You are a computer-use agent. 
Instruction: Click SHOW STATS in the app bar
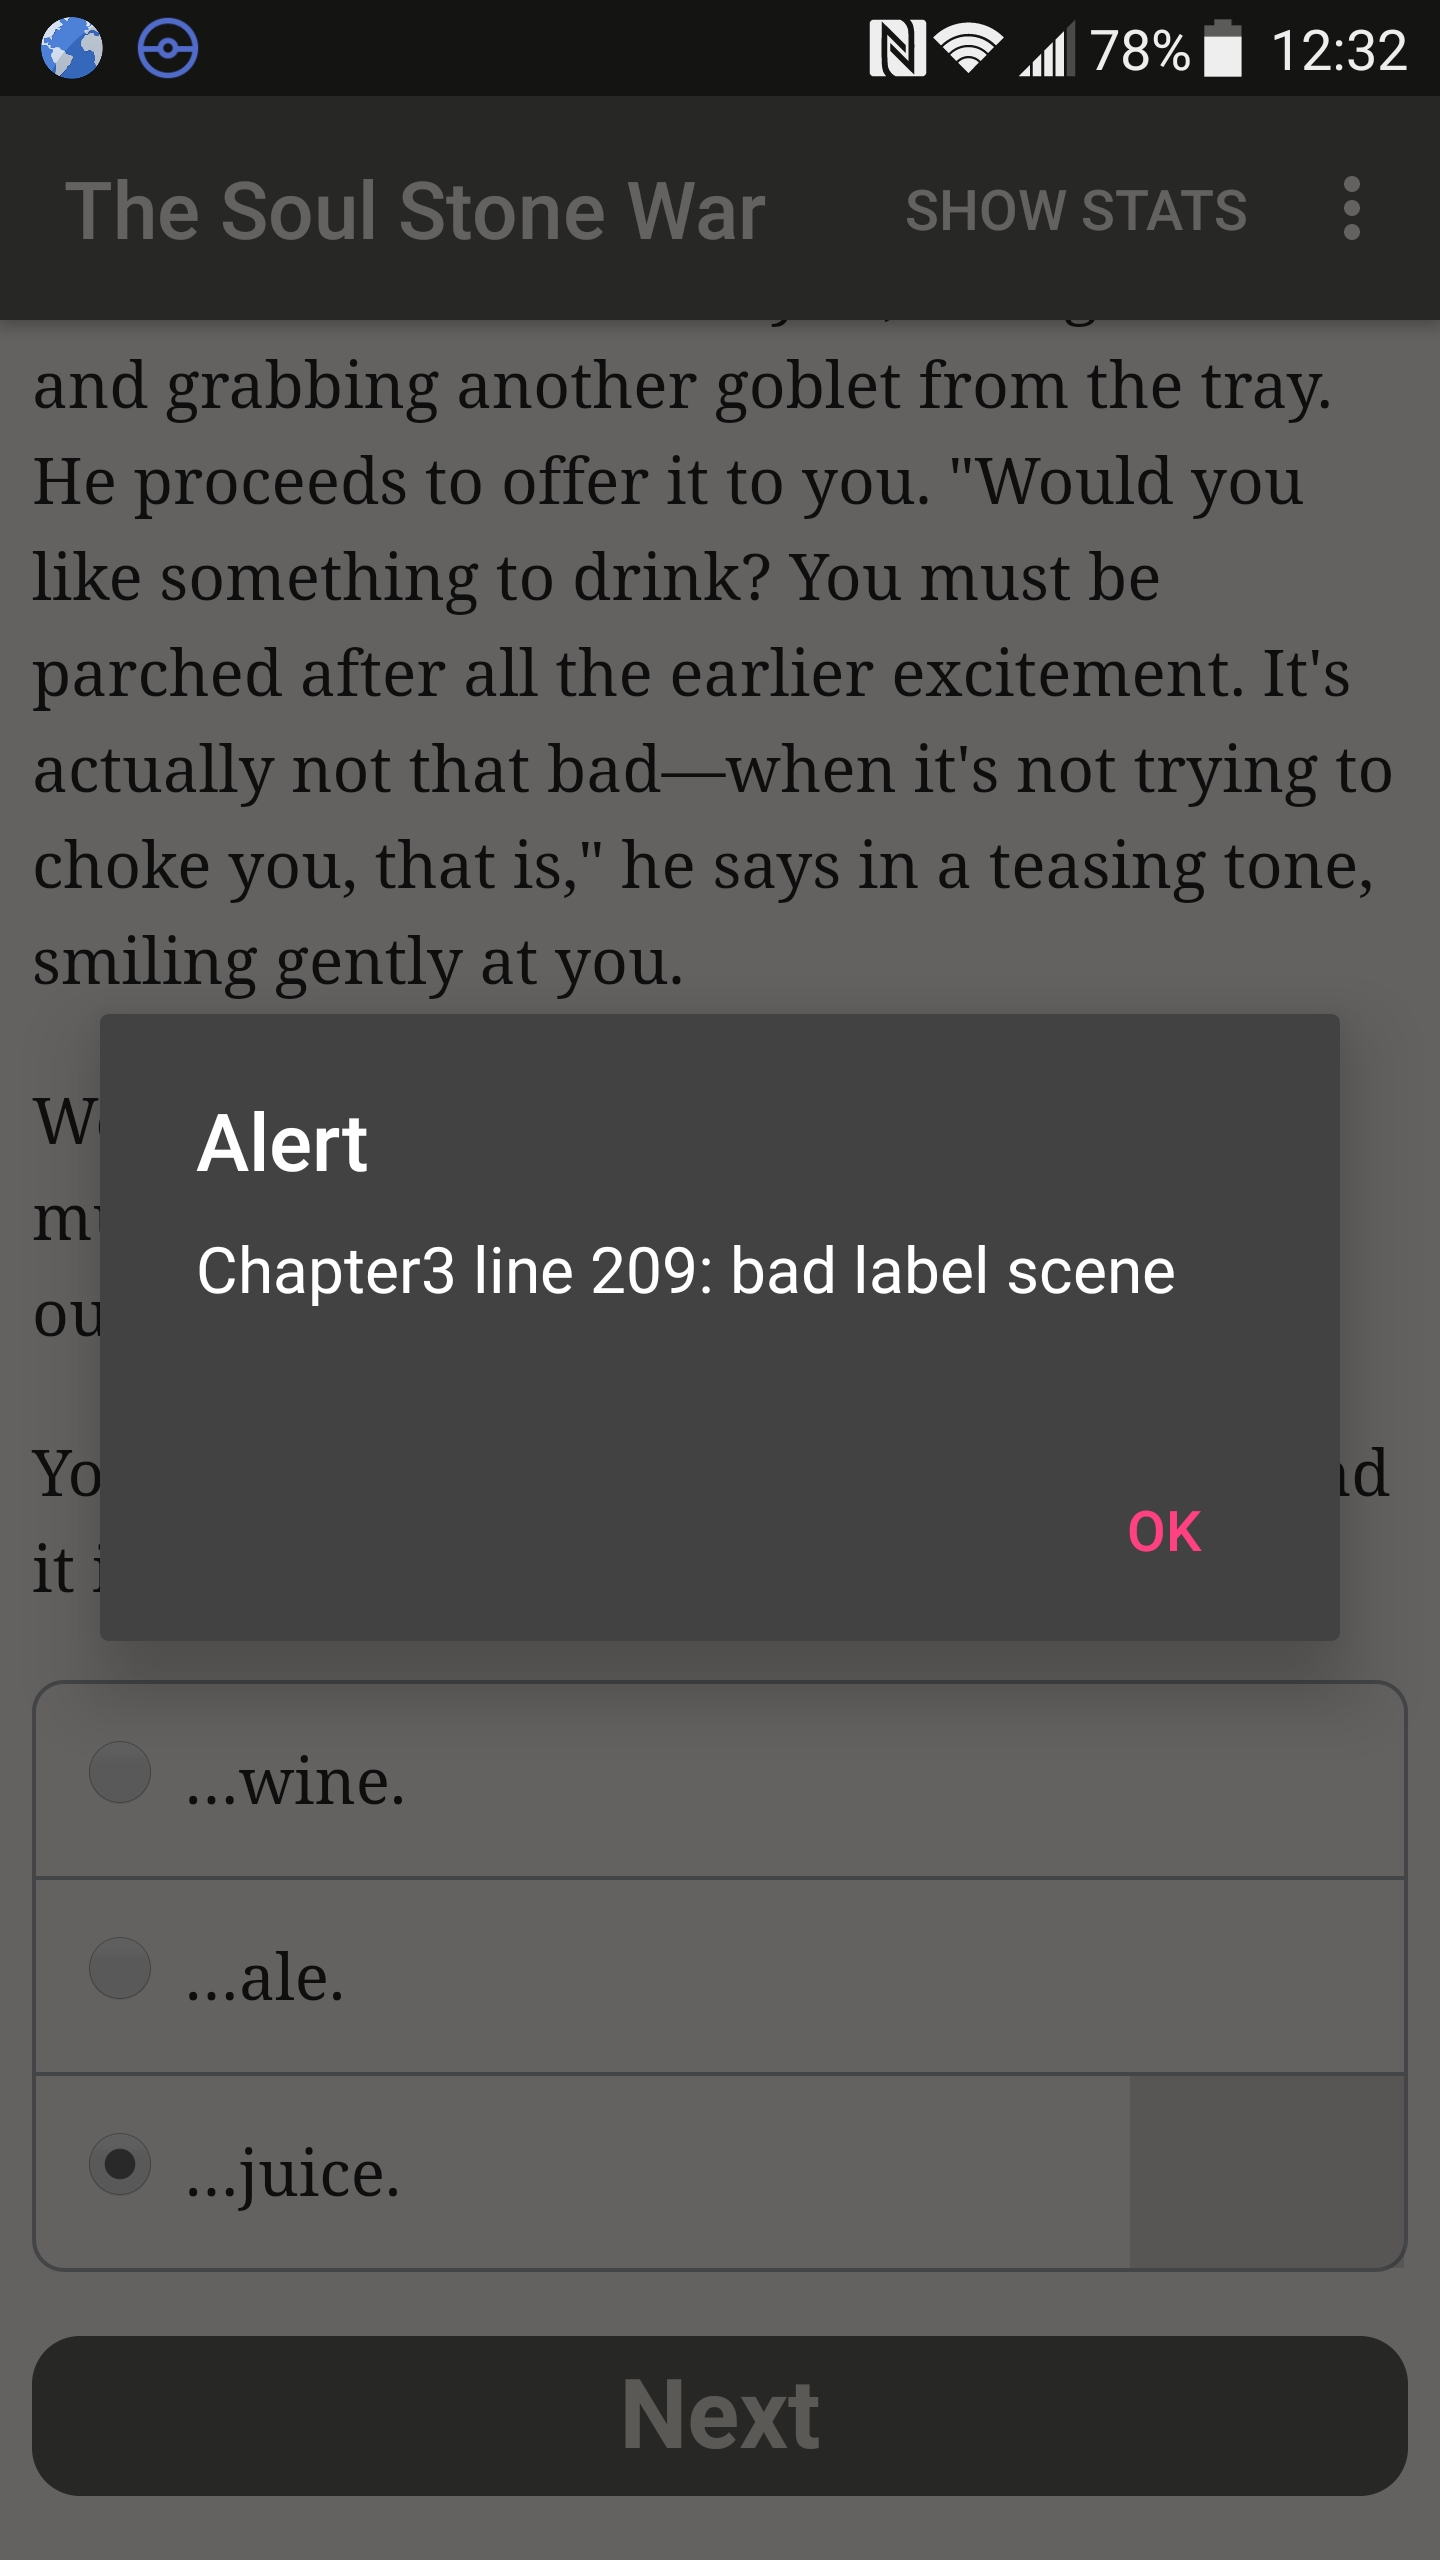(x=1076, y=210)
